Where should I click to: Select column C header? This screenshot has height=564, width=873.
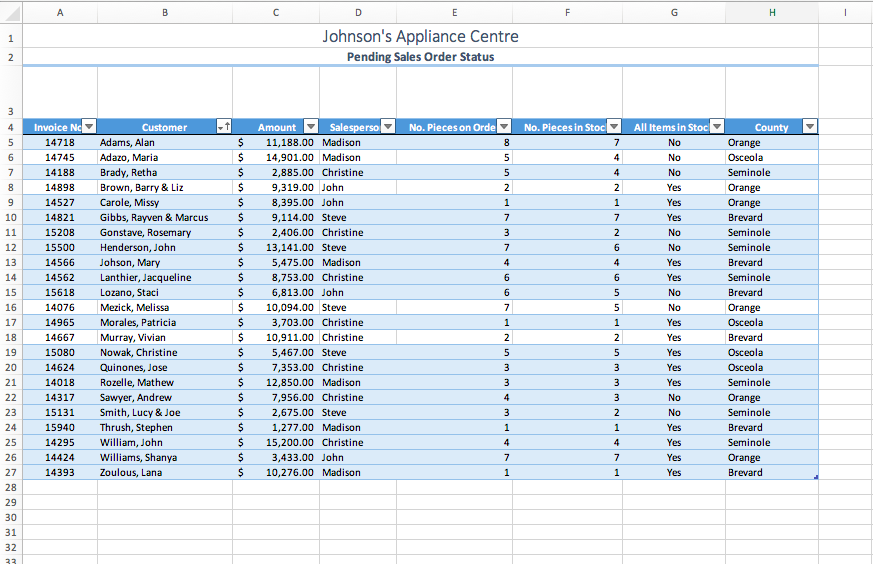[276, 12]
